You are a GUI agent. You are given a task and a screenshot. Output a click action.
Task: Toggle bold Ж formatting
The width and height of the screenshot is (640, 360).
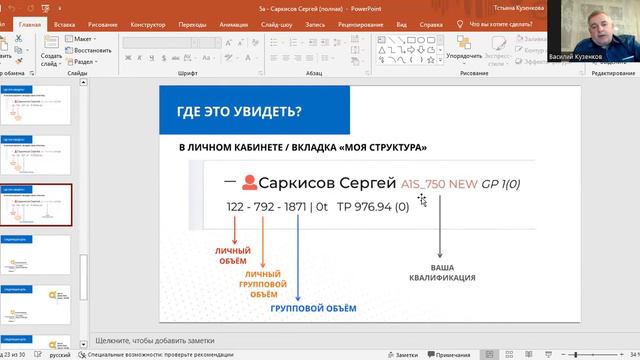click(x=128, y=58)
